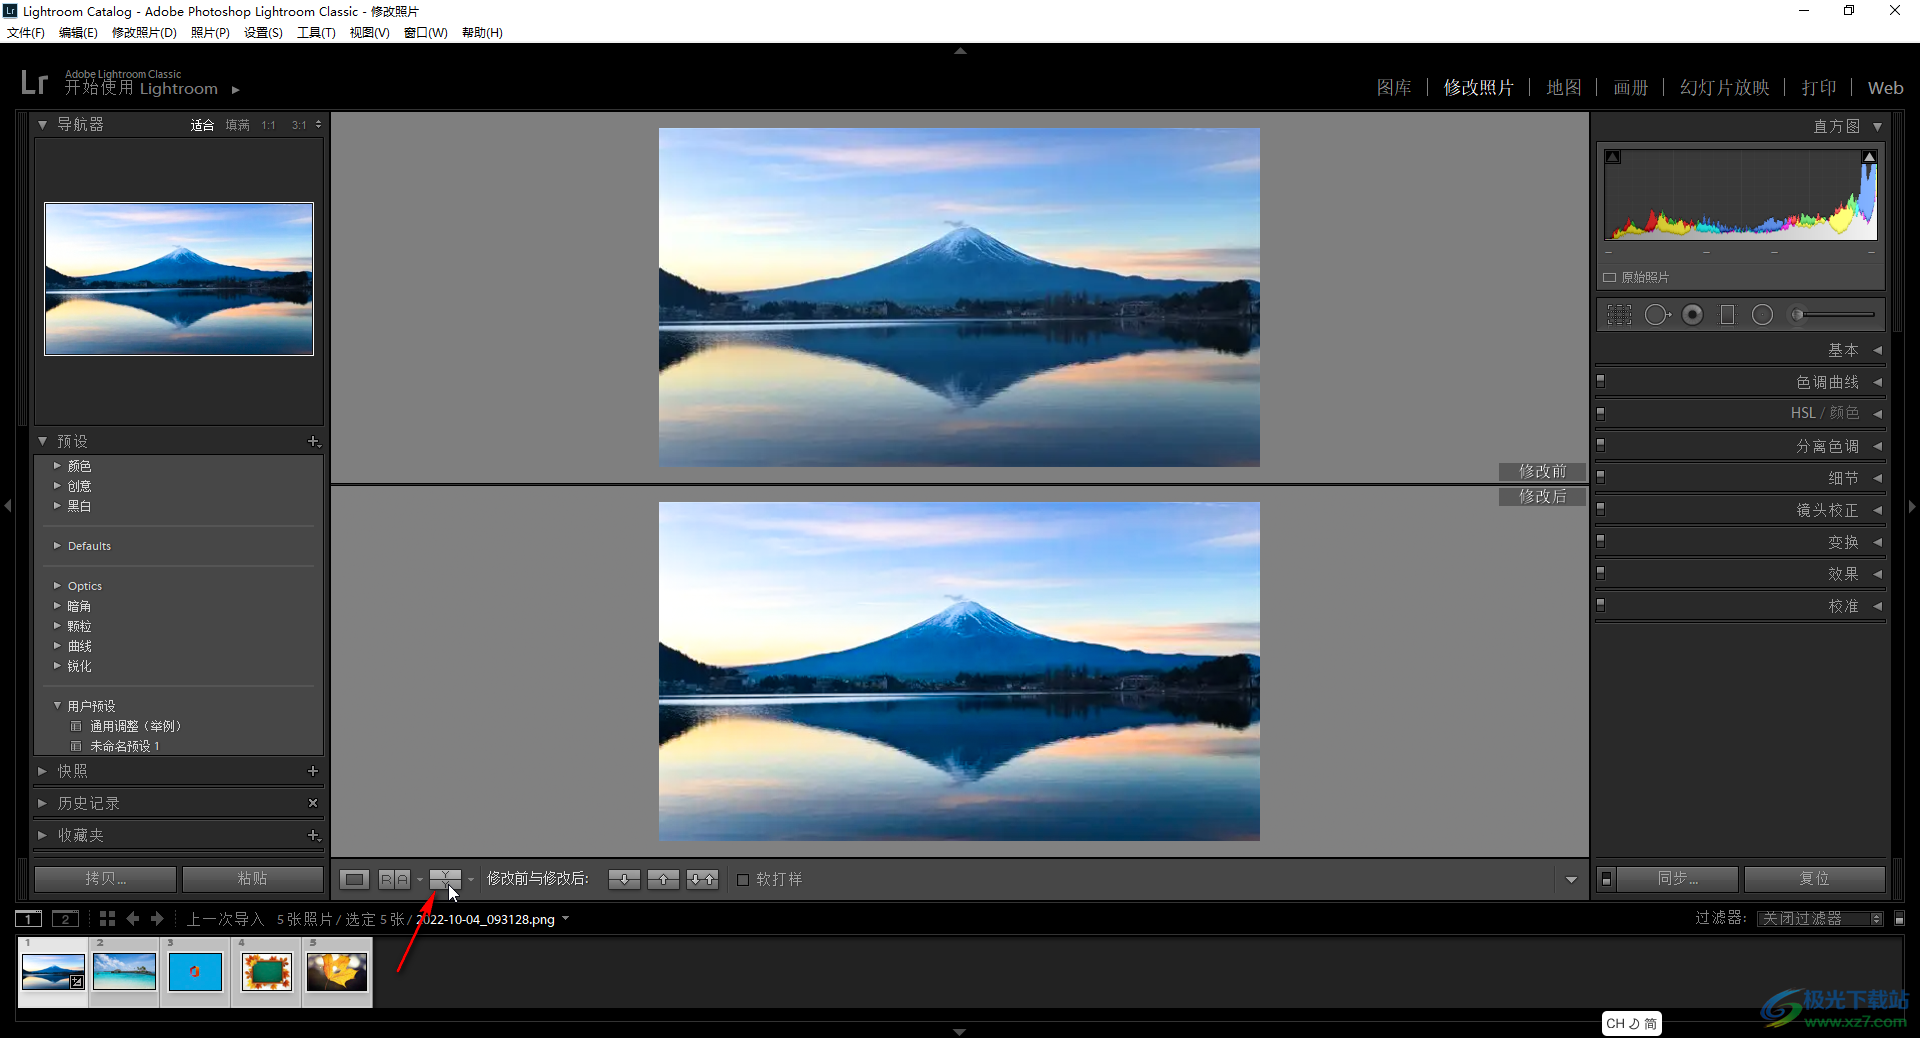Click the 拷贝... button
Screen dimensions: 1920x1038
[x=106, y=879]
